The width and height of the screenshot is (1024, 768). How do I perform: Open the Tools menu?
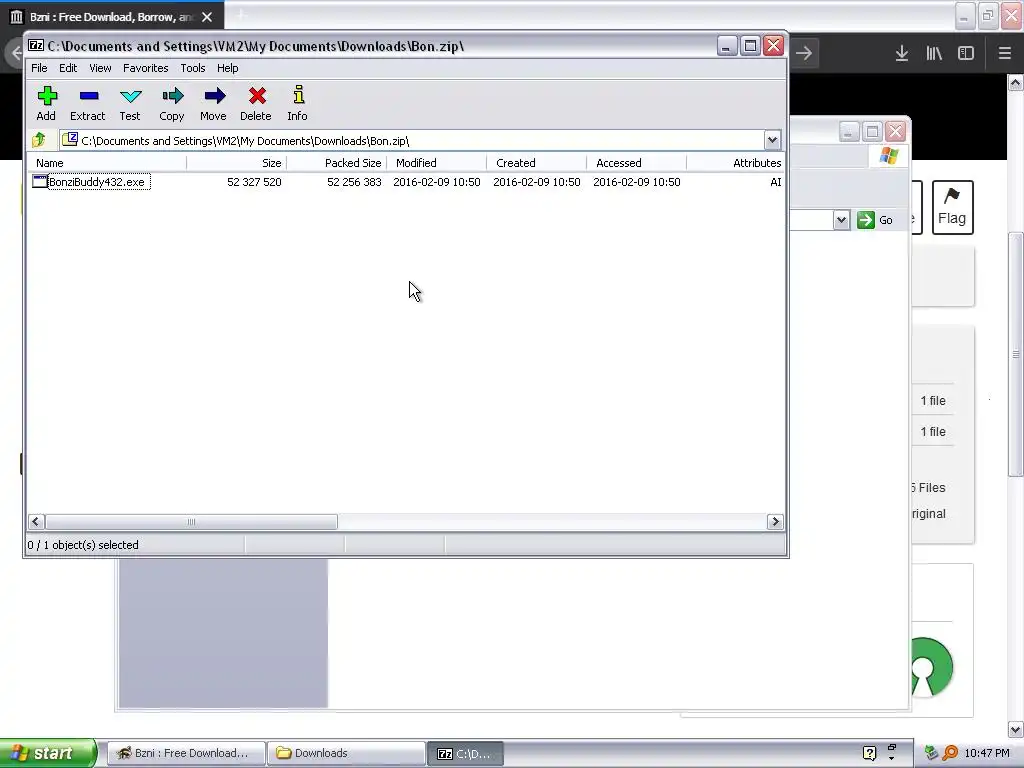click(193, 68)
